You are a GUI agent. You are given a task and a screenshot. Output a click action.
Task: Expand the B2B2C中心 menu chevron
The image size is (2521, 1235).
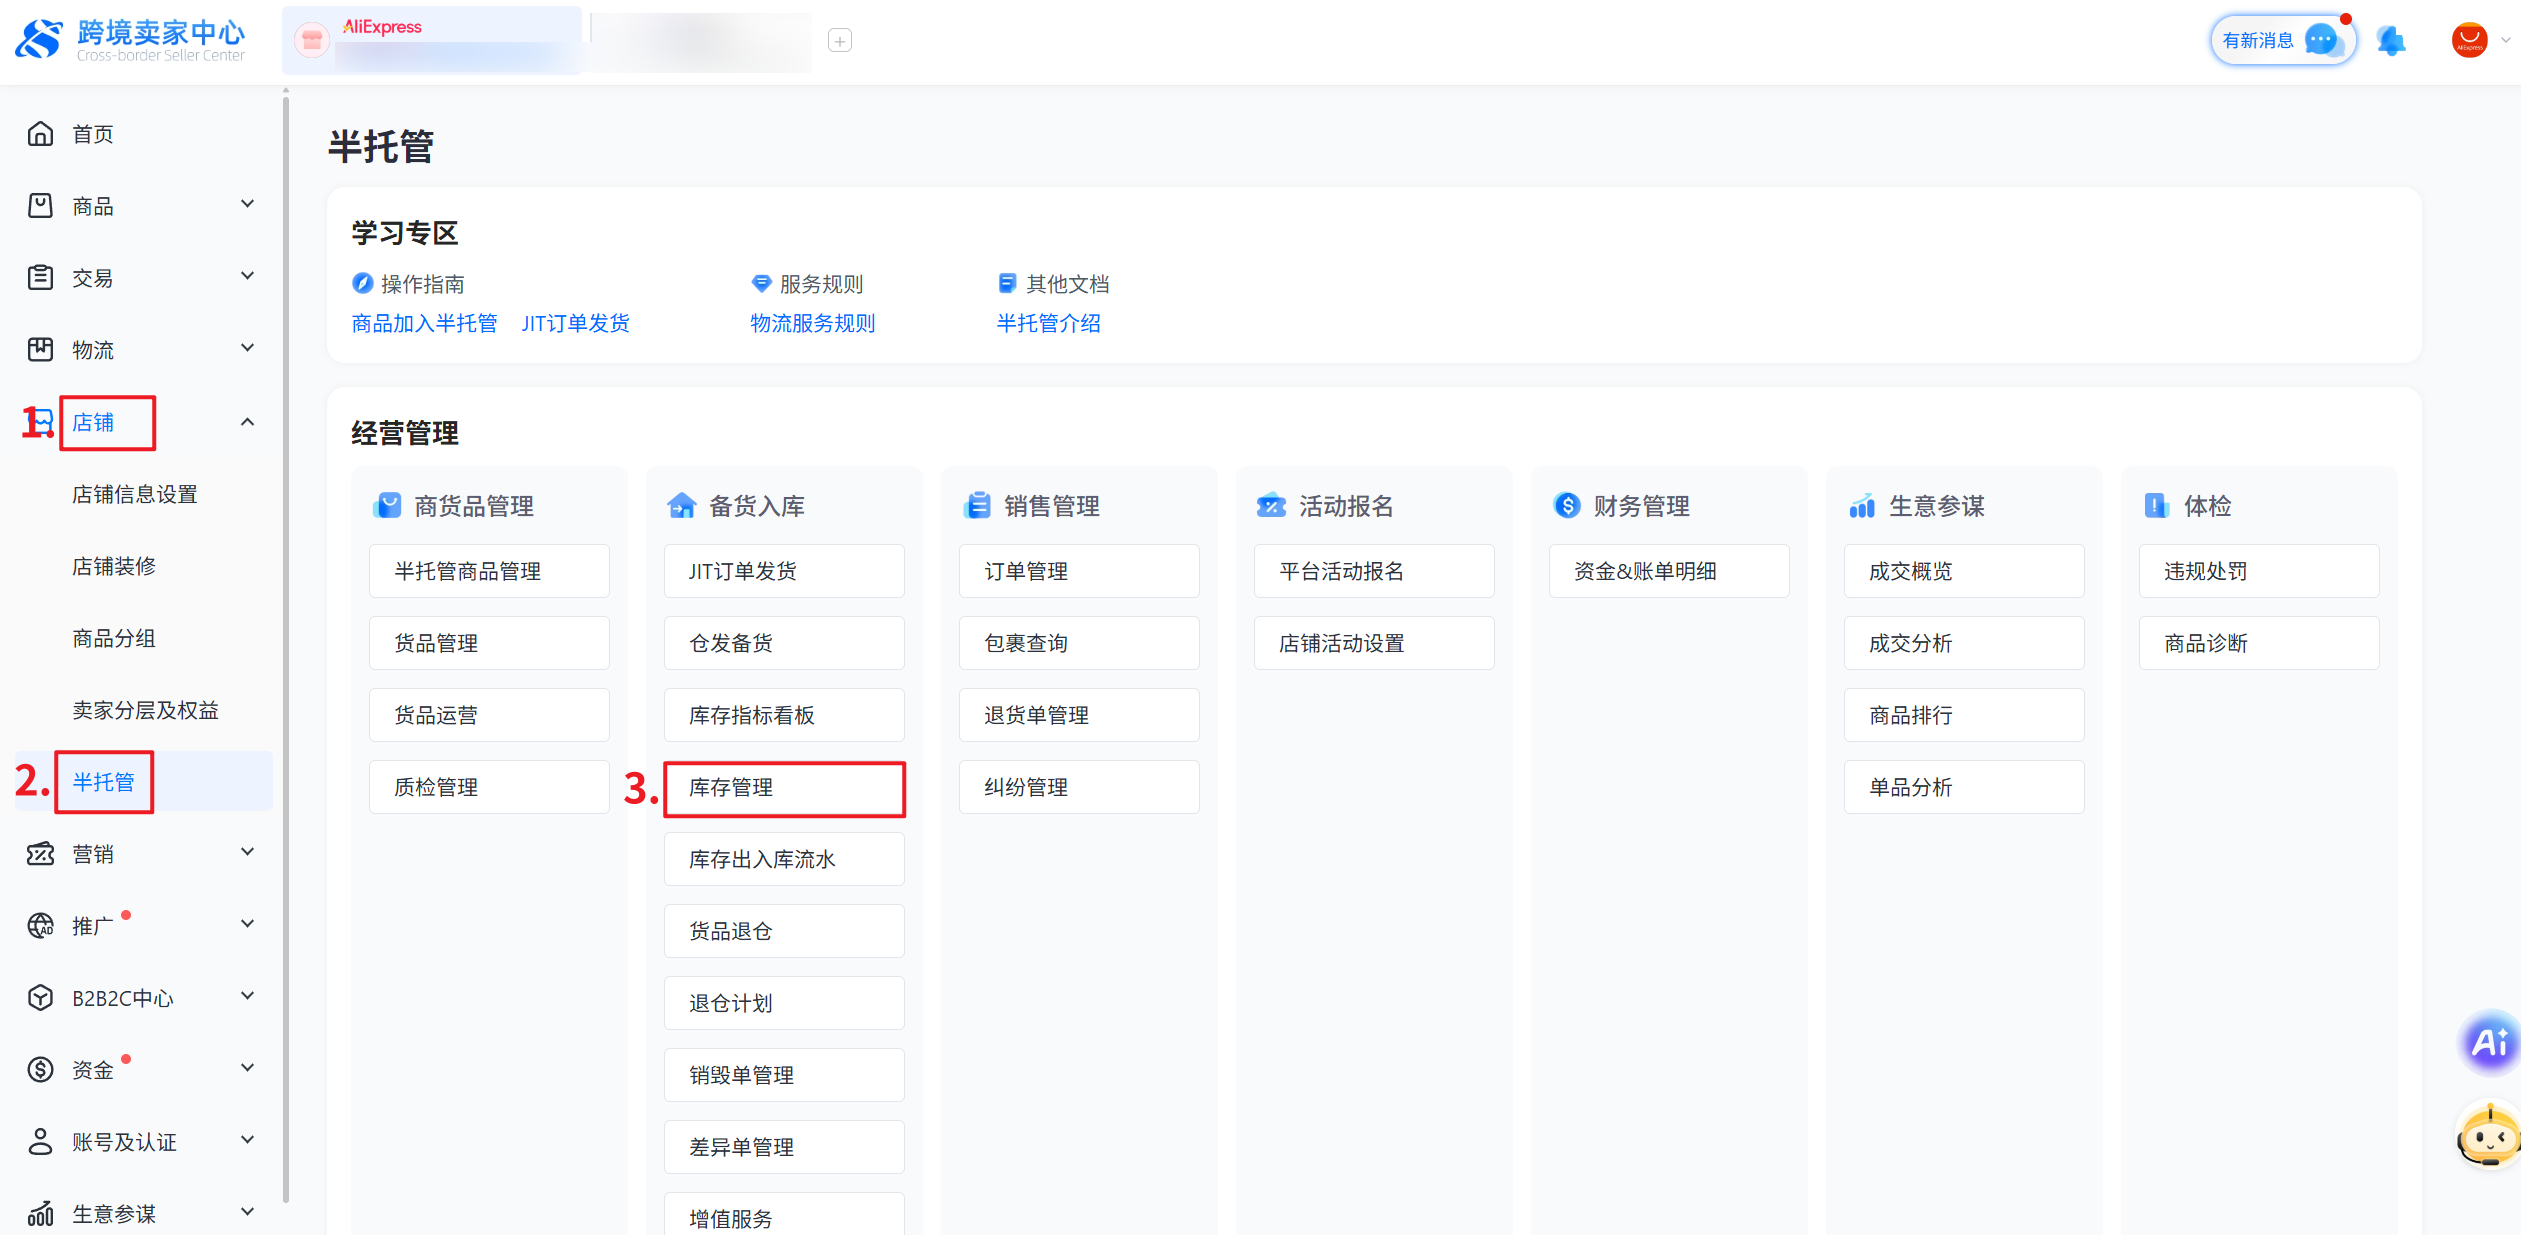click(247, 997)
